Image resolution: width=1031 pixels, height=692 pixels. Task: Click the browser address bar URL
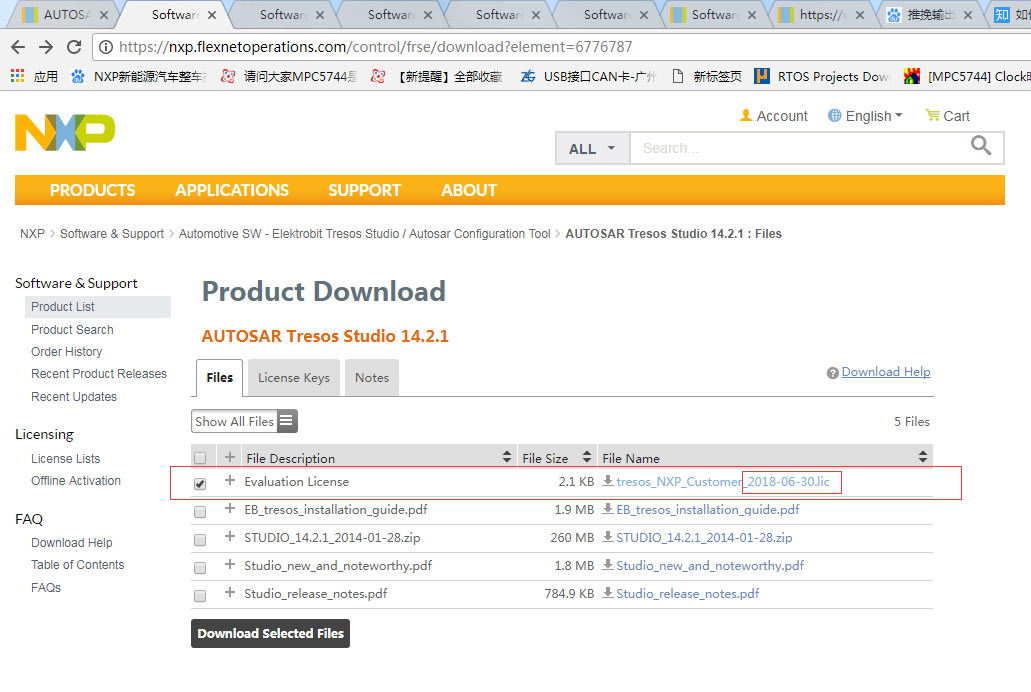click(x=375, y=47)
